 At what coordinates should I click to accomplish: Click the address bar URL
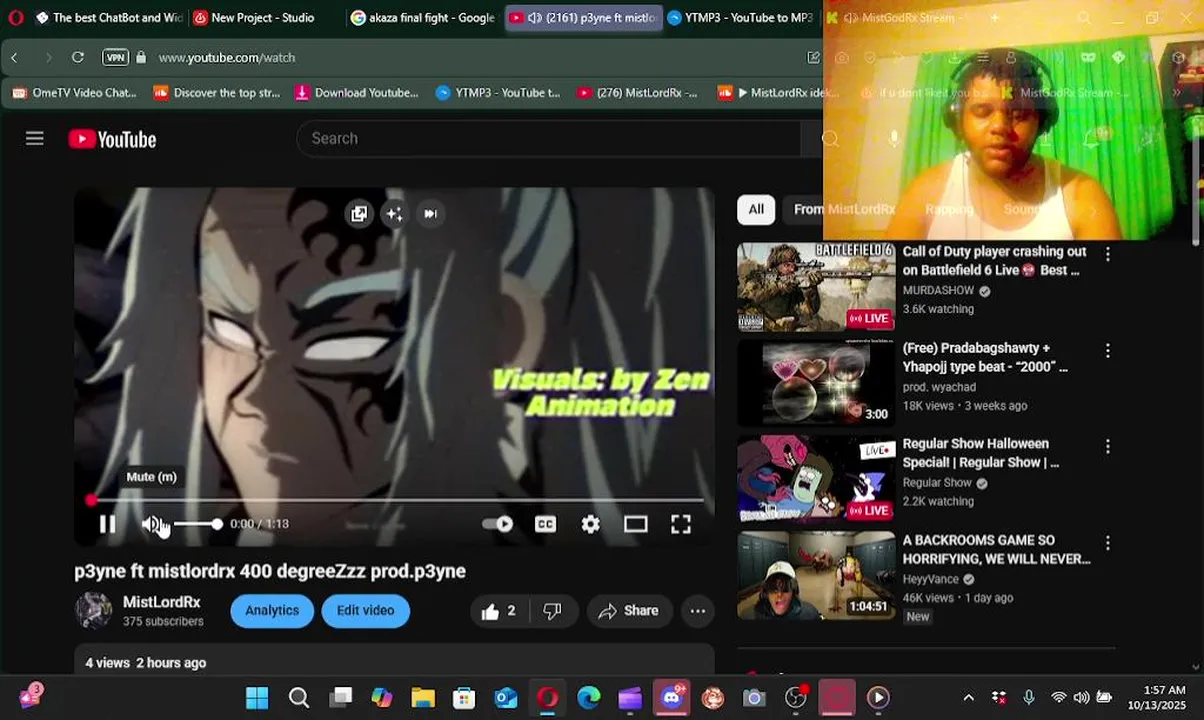pyautogui.click(x=227, y=58)
